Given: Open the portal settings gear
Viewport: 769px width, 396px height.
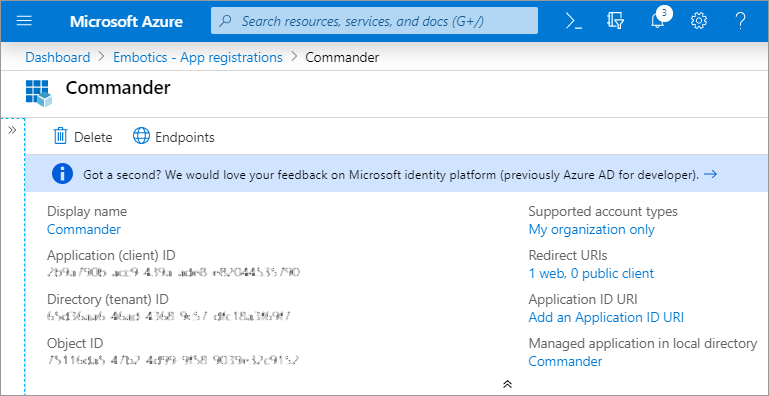Looking at the screenshot, I should [x=699, y=21].
